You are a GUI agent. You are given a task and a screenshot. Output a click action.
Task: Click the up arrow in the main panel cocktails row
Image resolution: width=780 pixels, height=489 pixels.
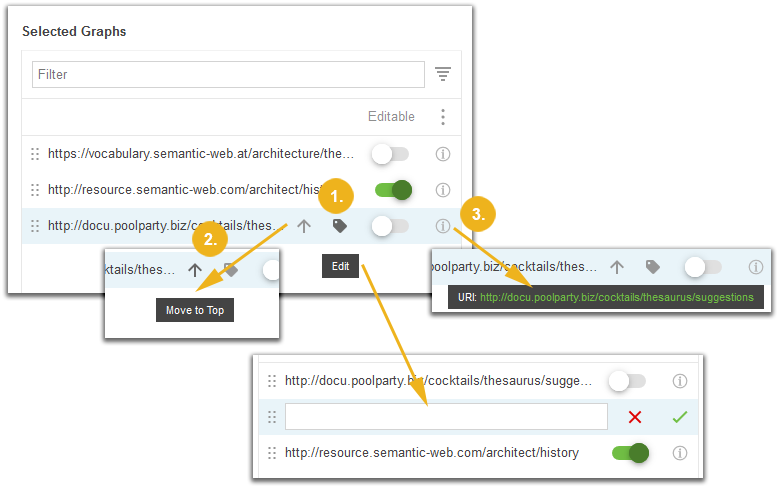tap(304, 227)
